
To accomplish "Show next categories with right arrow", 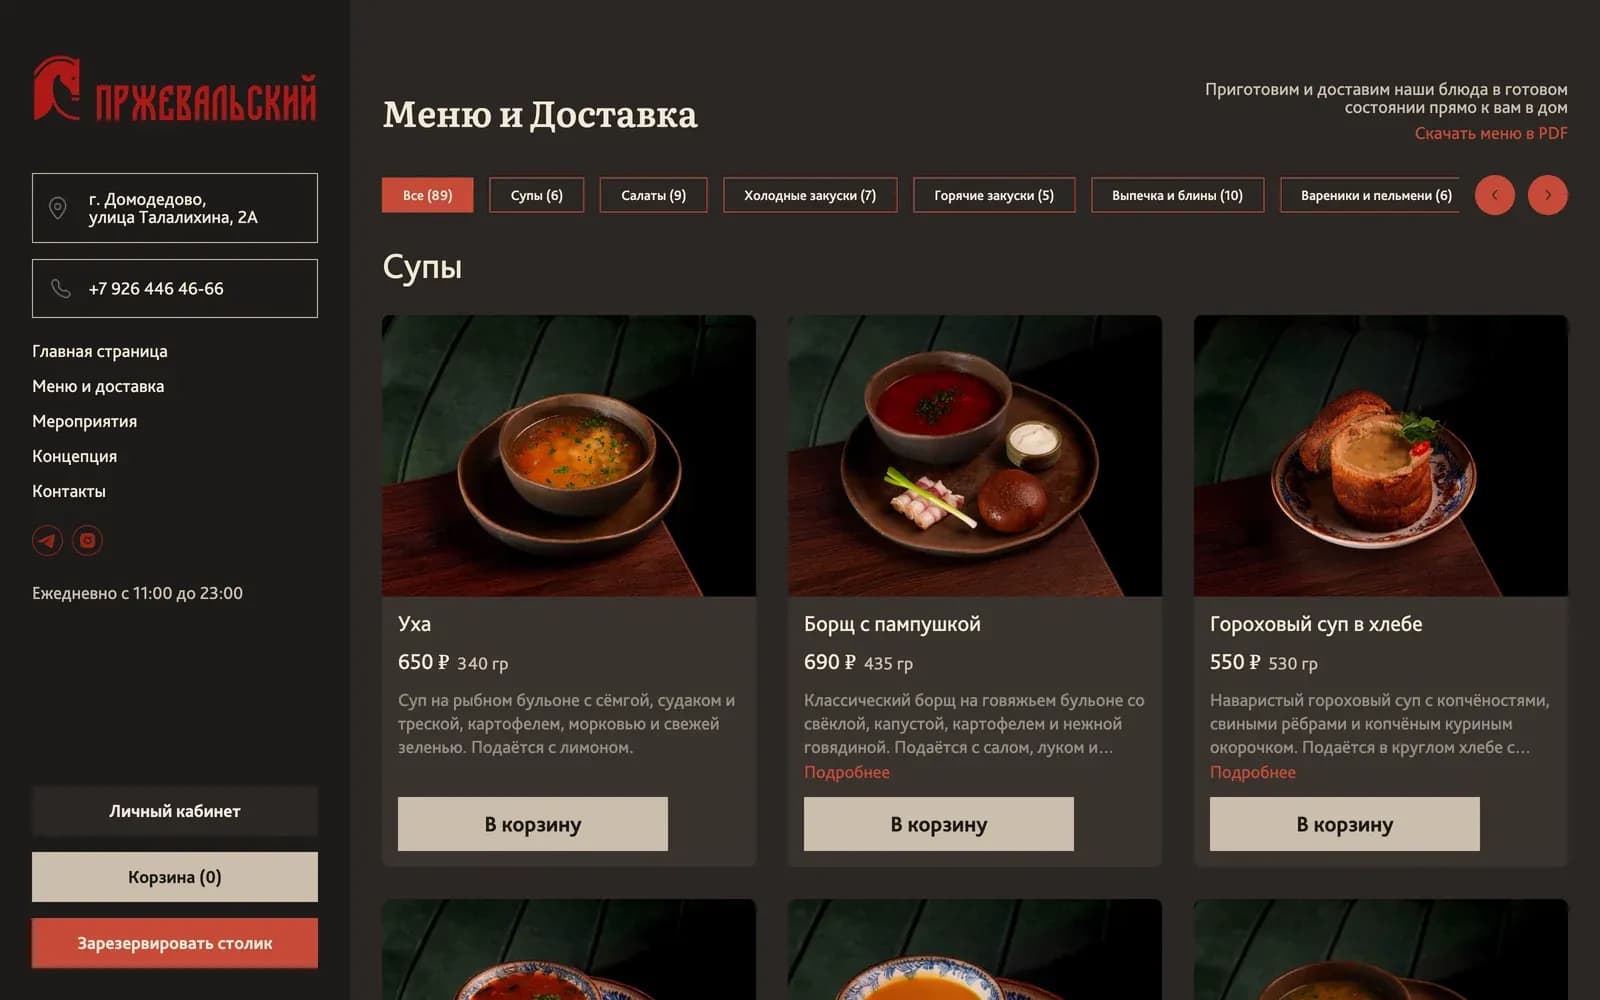I will [1548, 195].
